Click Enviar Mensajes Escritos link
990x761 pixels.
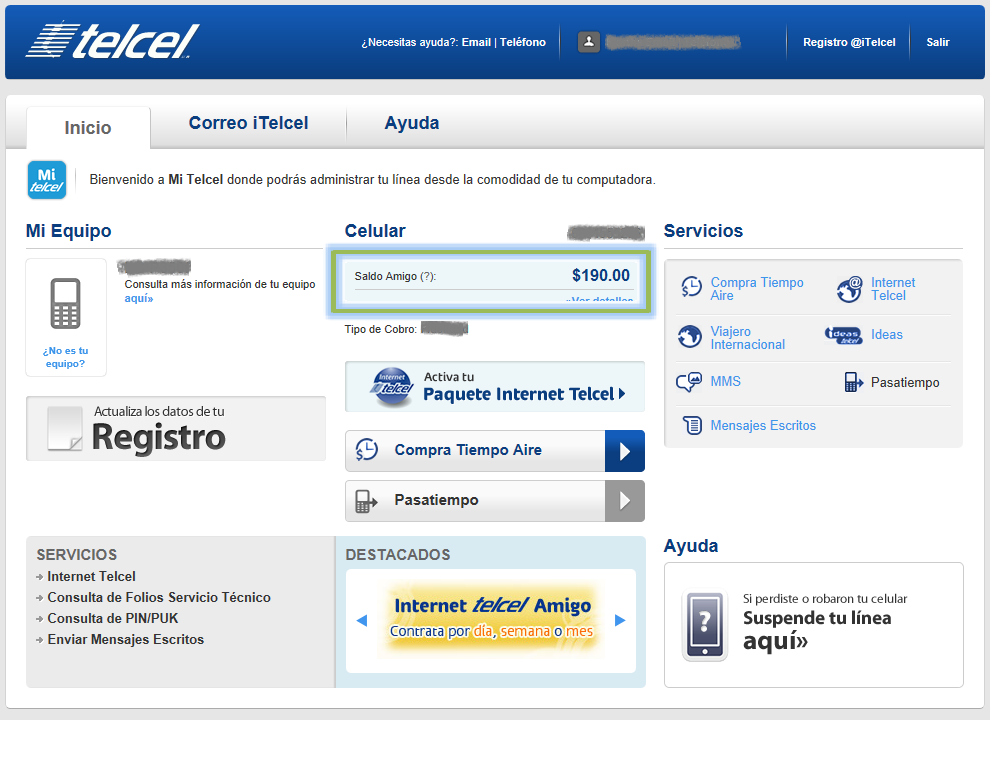[126, 639]
